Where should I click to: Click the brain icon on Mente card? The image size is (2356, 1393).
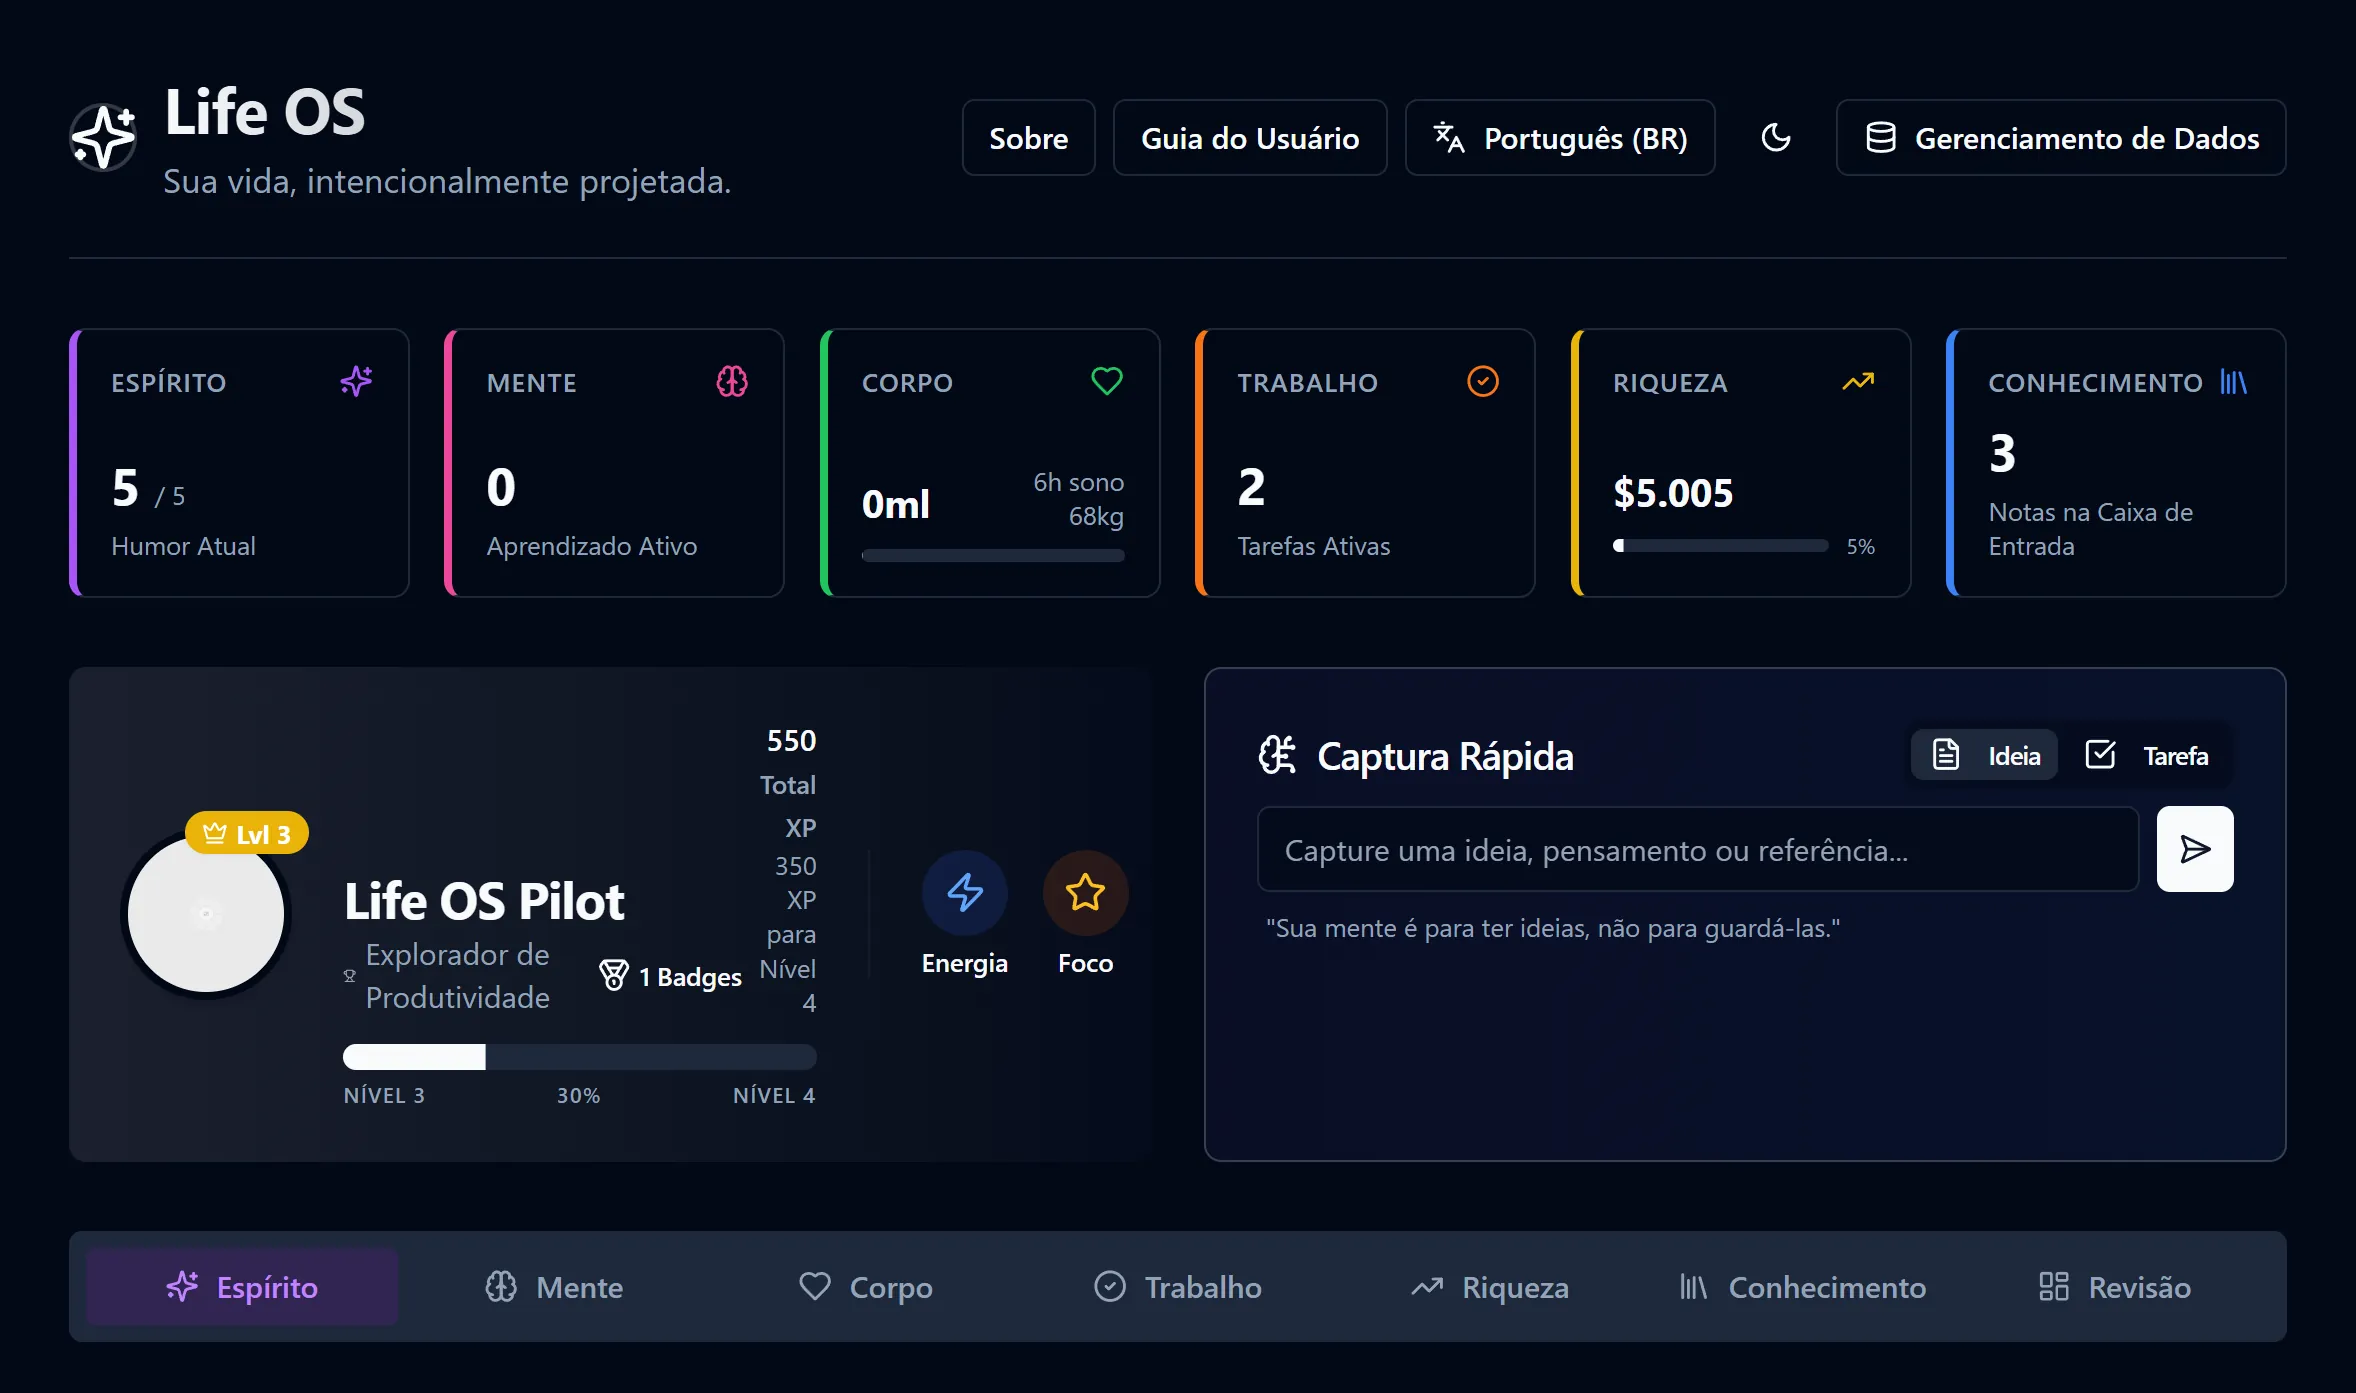(x=732, y=381)
